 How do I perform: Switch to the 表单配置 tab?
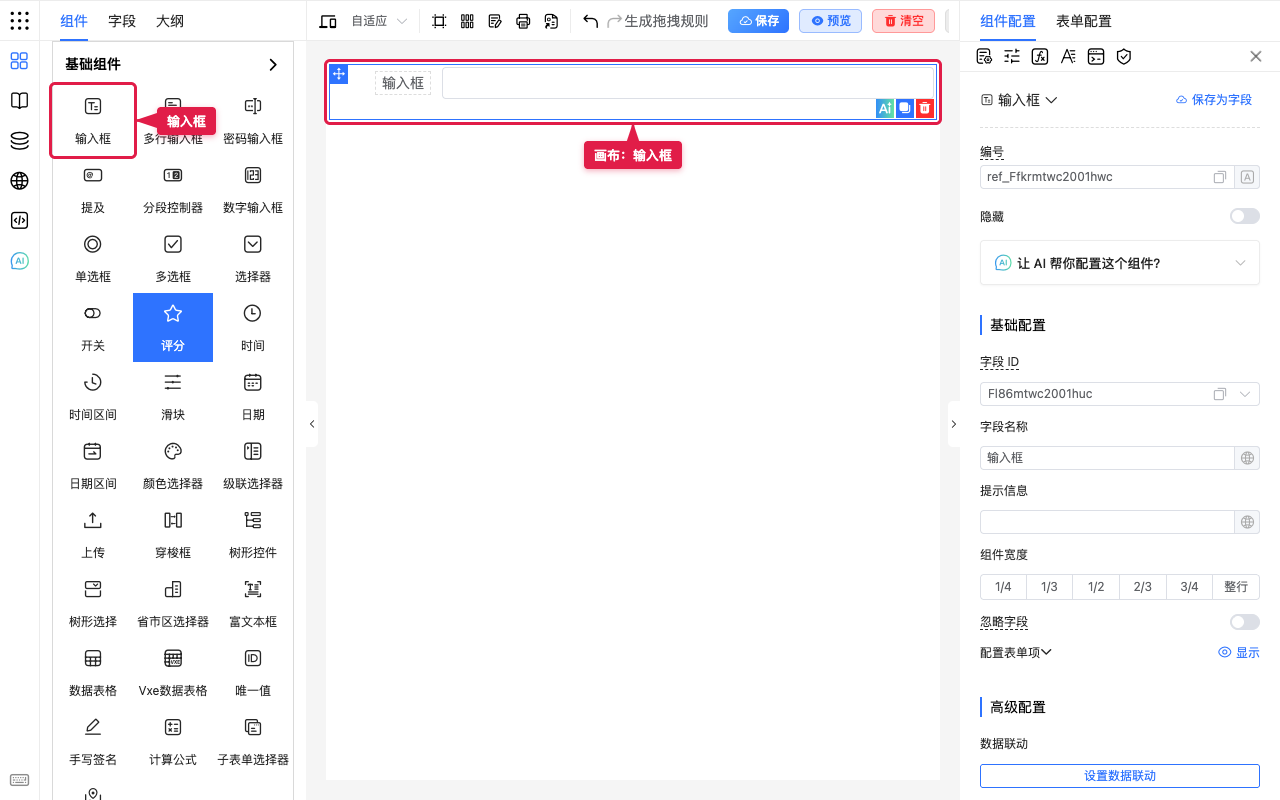(1084, 21)
